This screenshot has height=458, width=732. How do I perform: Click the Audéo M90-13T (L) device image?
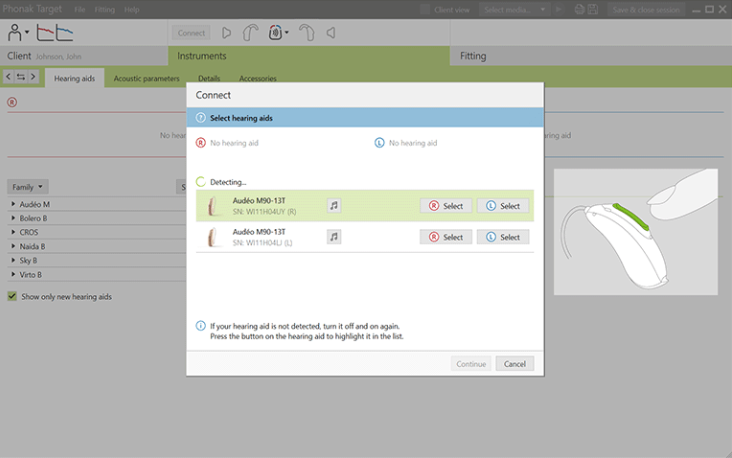[213, 237]
